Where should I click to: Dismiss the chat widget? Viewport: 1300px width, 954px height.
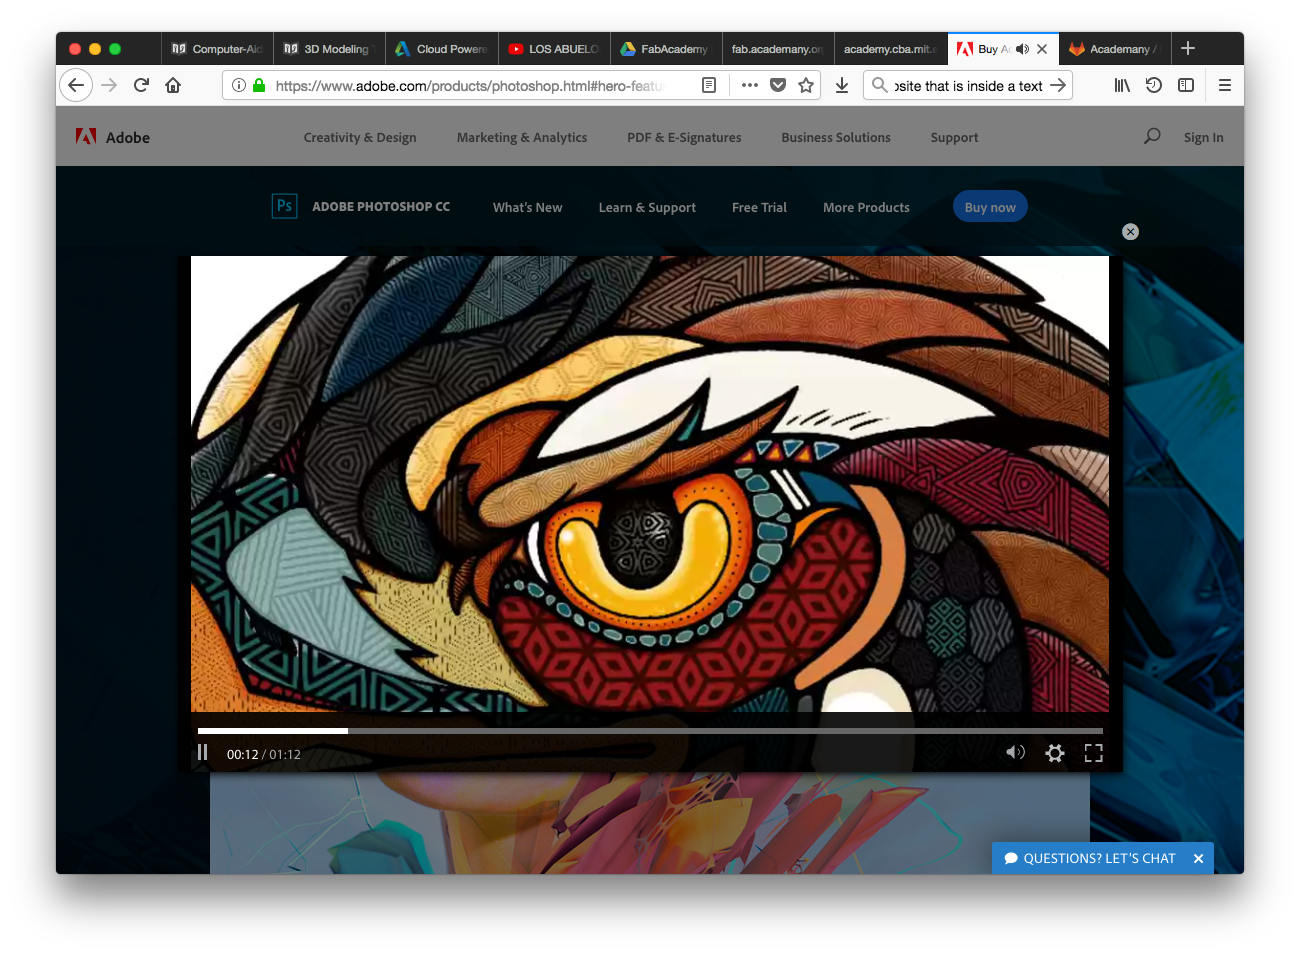(1198, 858)
